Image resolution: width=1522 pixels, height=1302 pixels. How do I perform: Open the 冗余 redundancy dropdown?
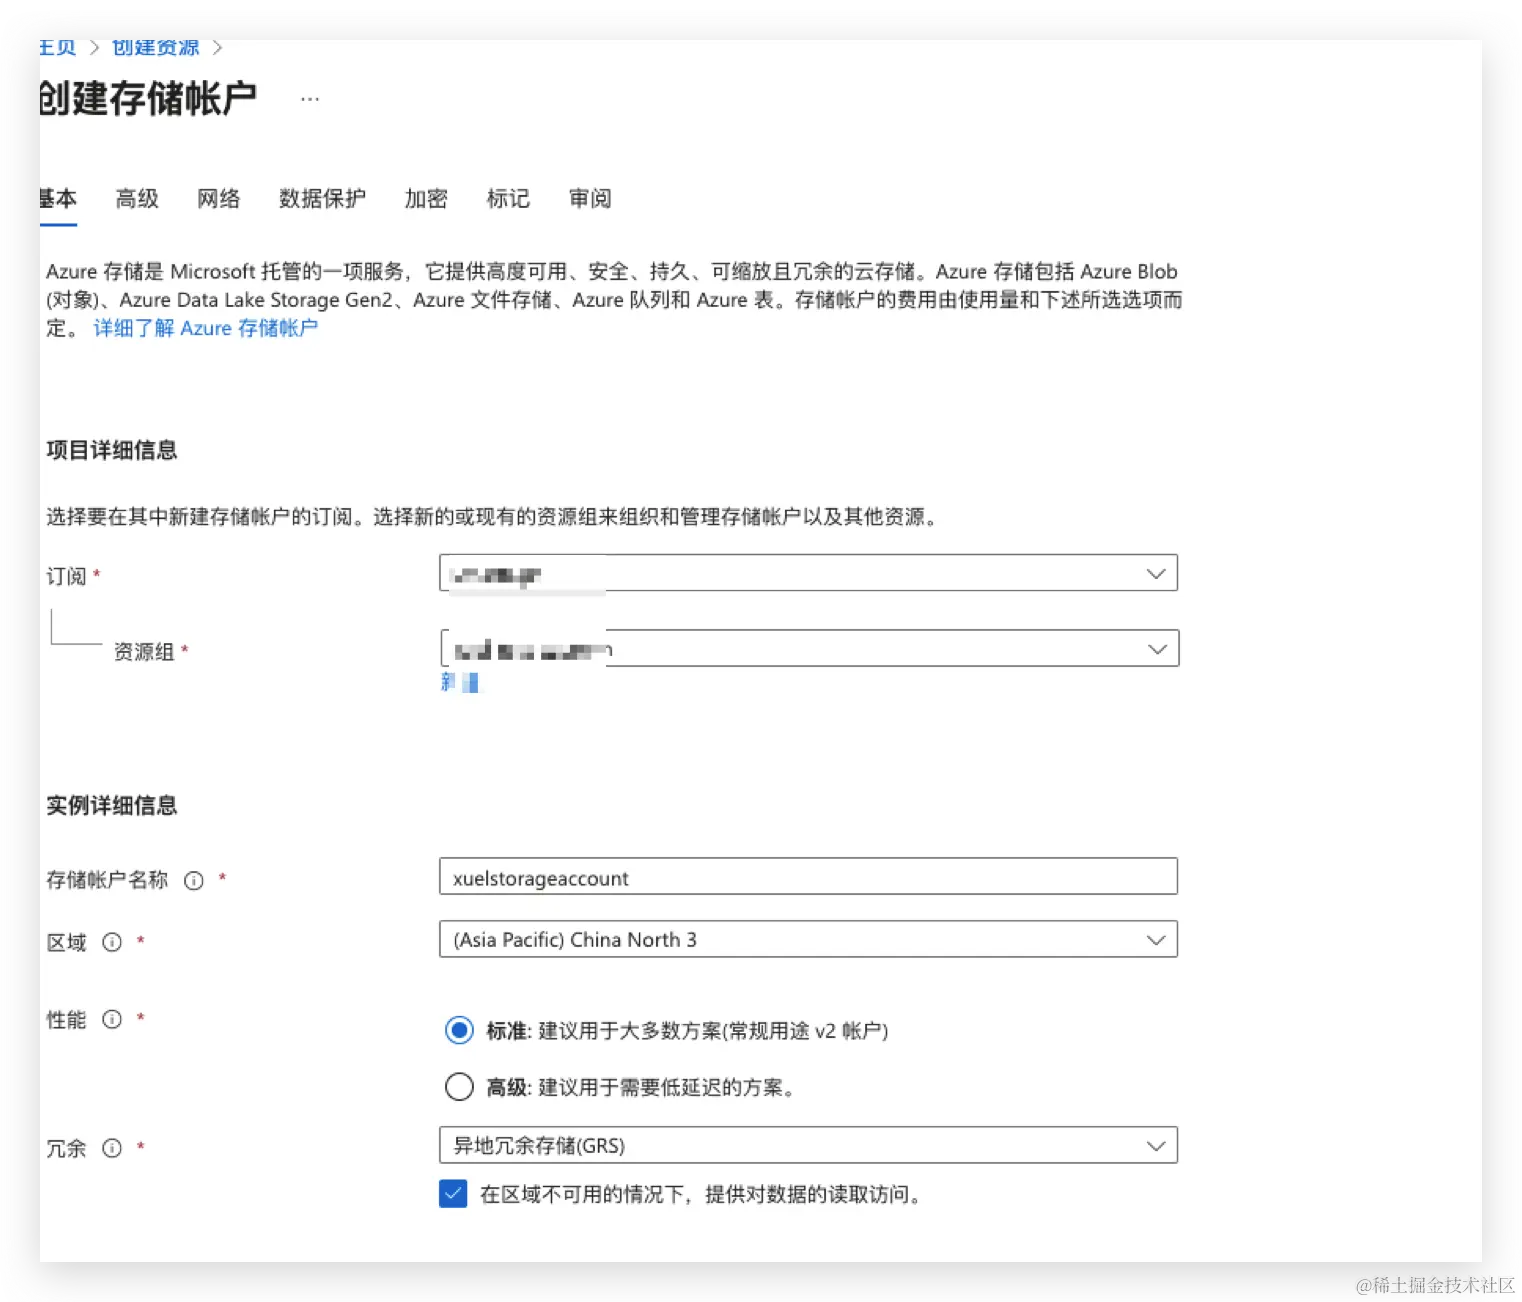[x=808, y=1145]
